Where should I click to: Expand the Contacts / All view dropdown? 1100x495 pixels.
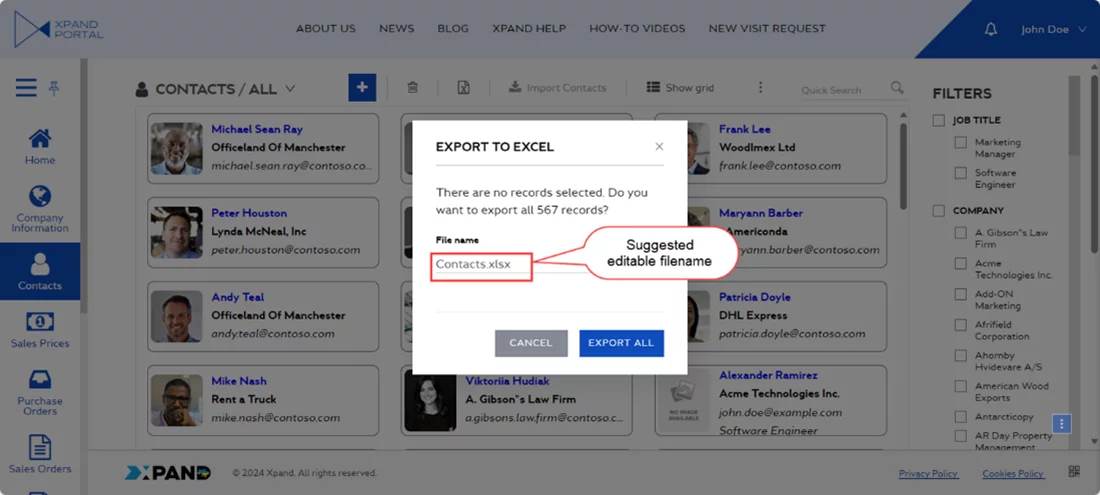point(290,89)
